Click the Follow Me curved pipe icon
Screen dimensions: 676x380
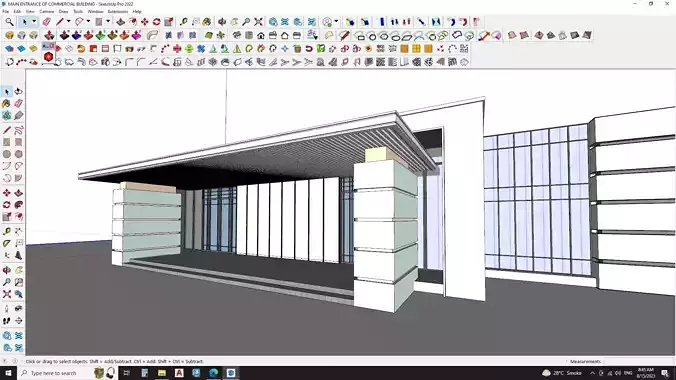(152, 35)
